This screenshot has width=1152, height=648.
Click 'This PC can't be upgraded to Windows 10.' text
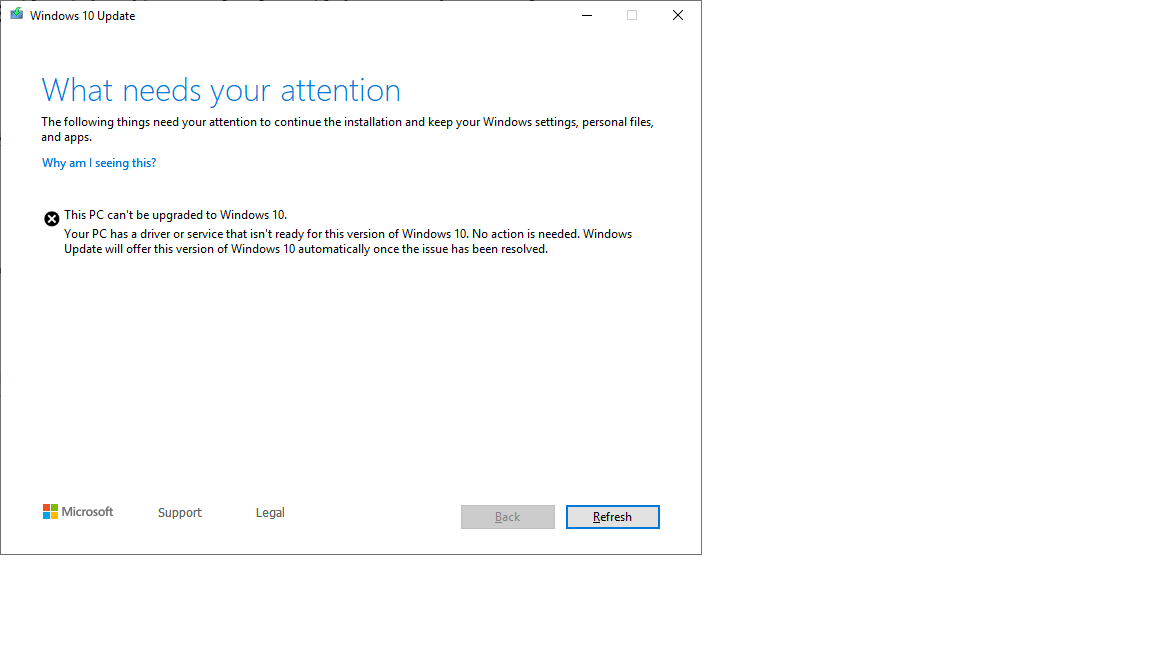(176, 215)
